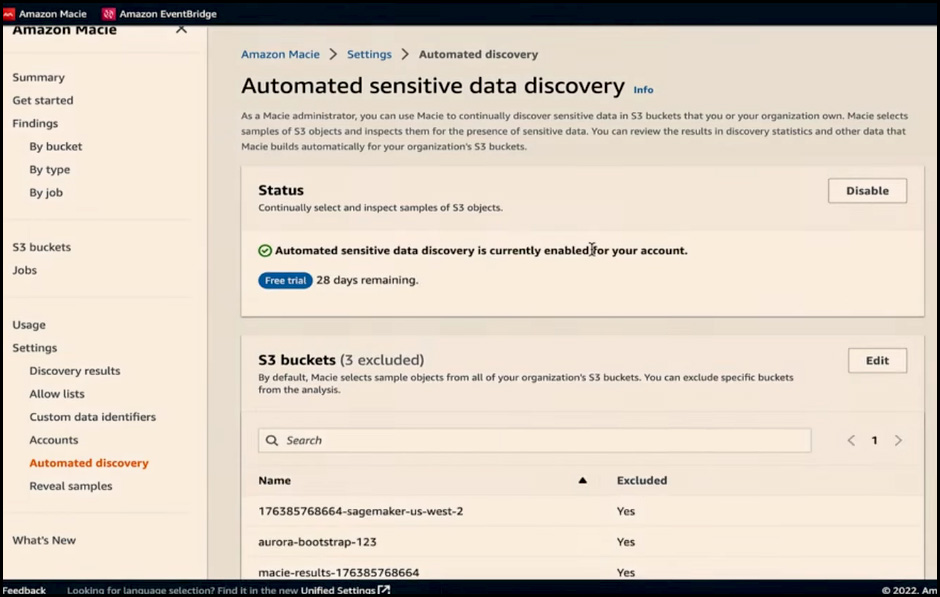Screen dimensions: 940x597
Task: Open the Amazon EventBridge shortcut icon
Action: [109, 13]
